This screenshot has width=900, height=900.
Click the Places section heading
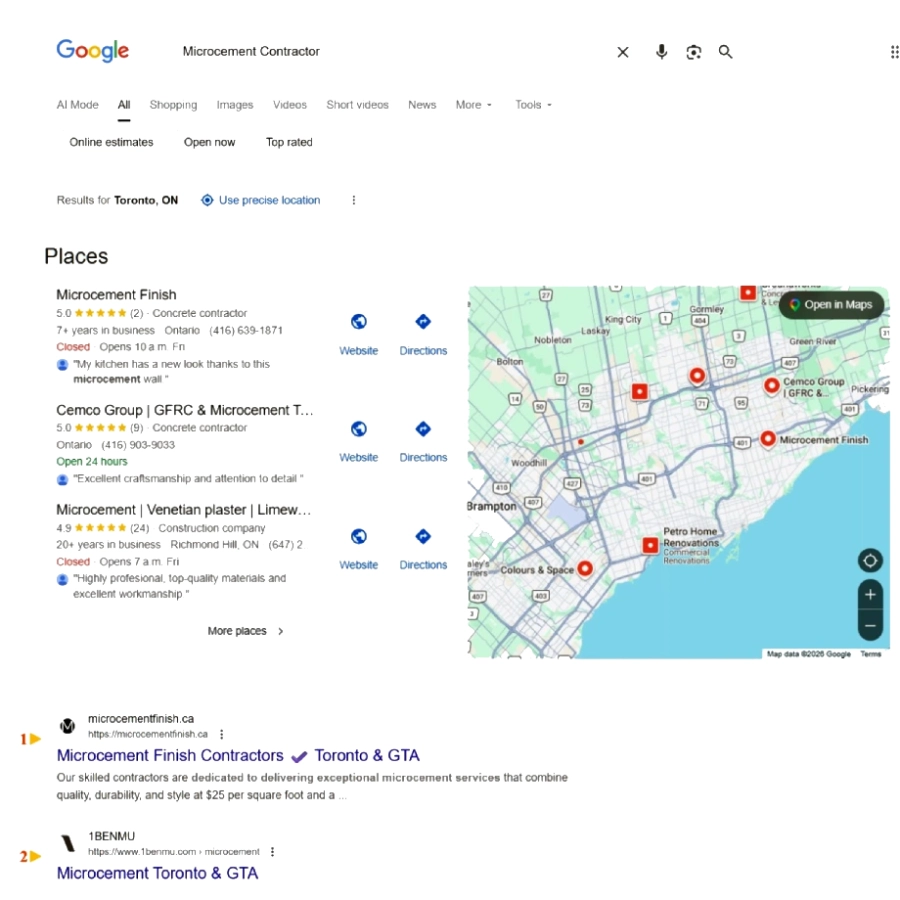pos(76,256)
